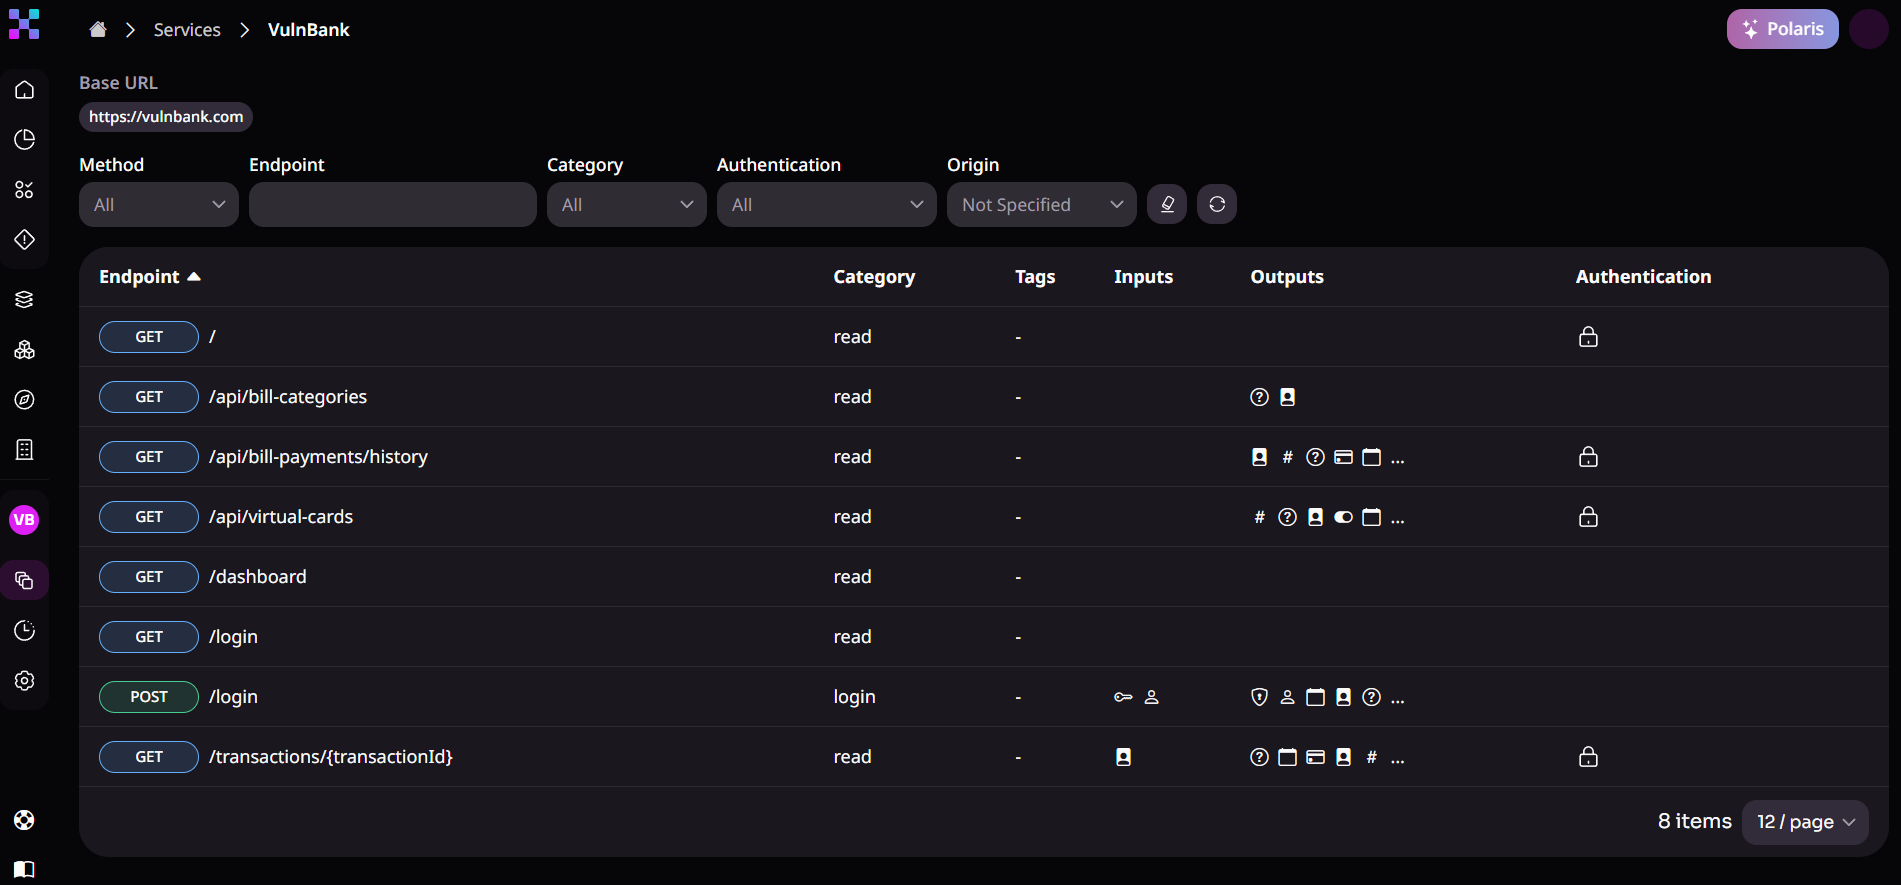Click the lock icon for /api/bill-payments/history
The width and height of the screenshot is (1901, 885).
pos(1588,457)
